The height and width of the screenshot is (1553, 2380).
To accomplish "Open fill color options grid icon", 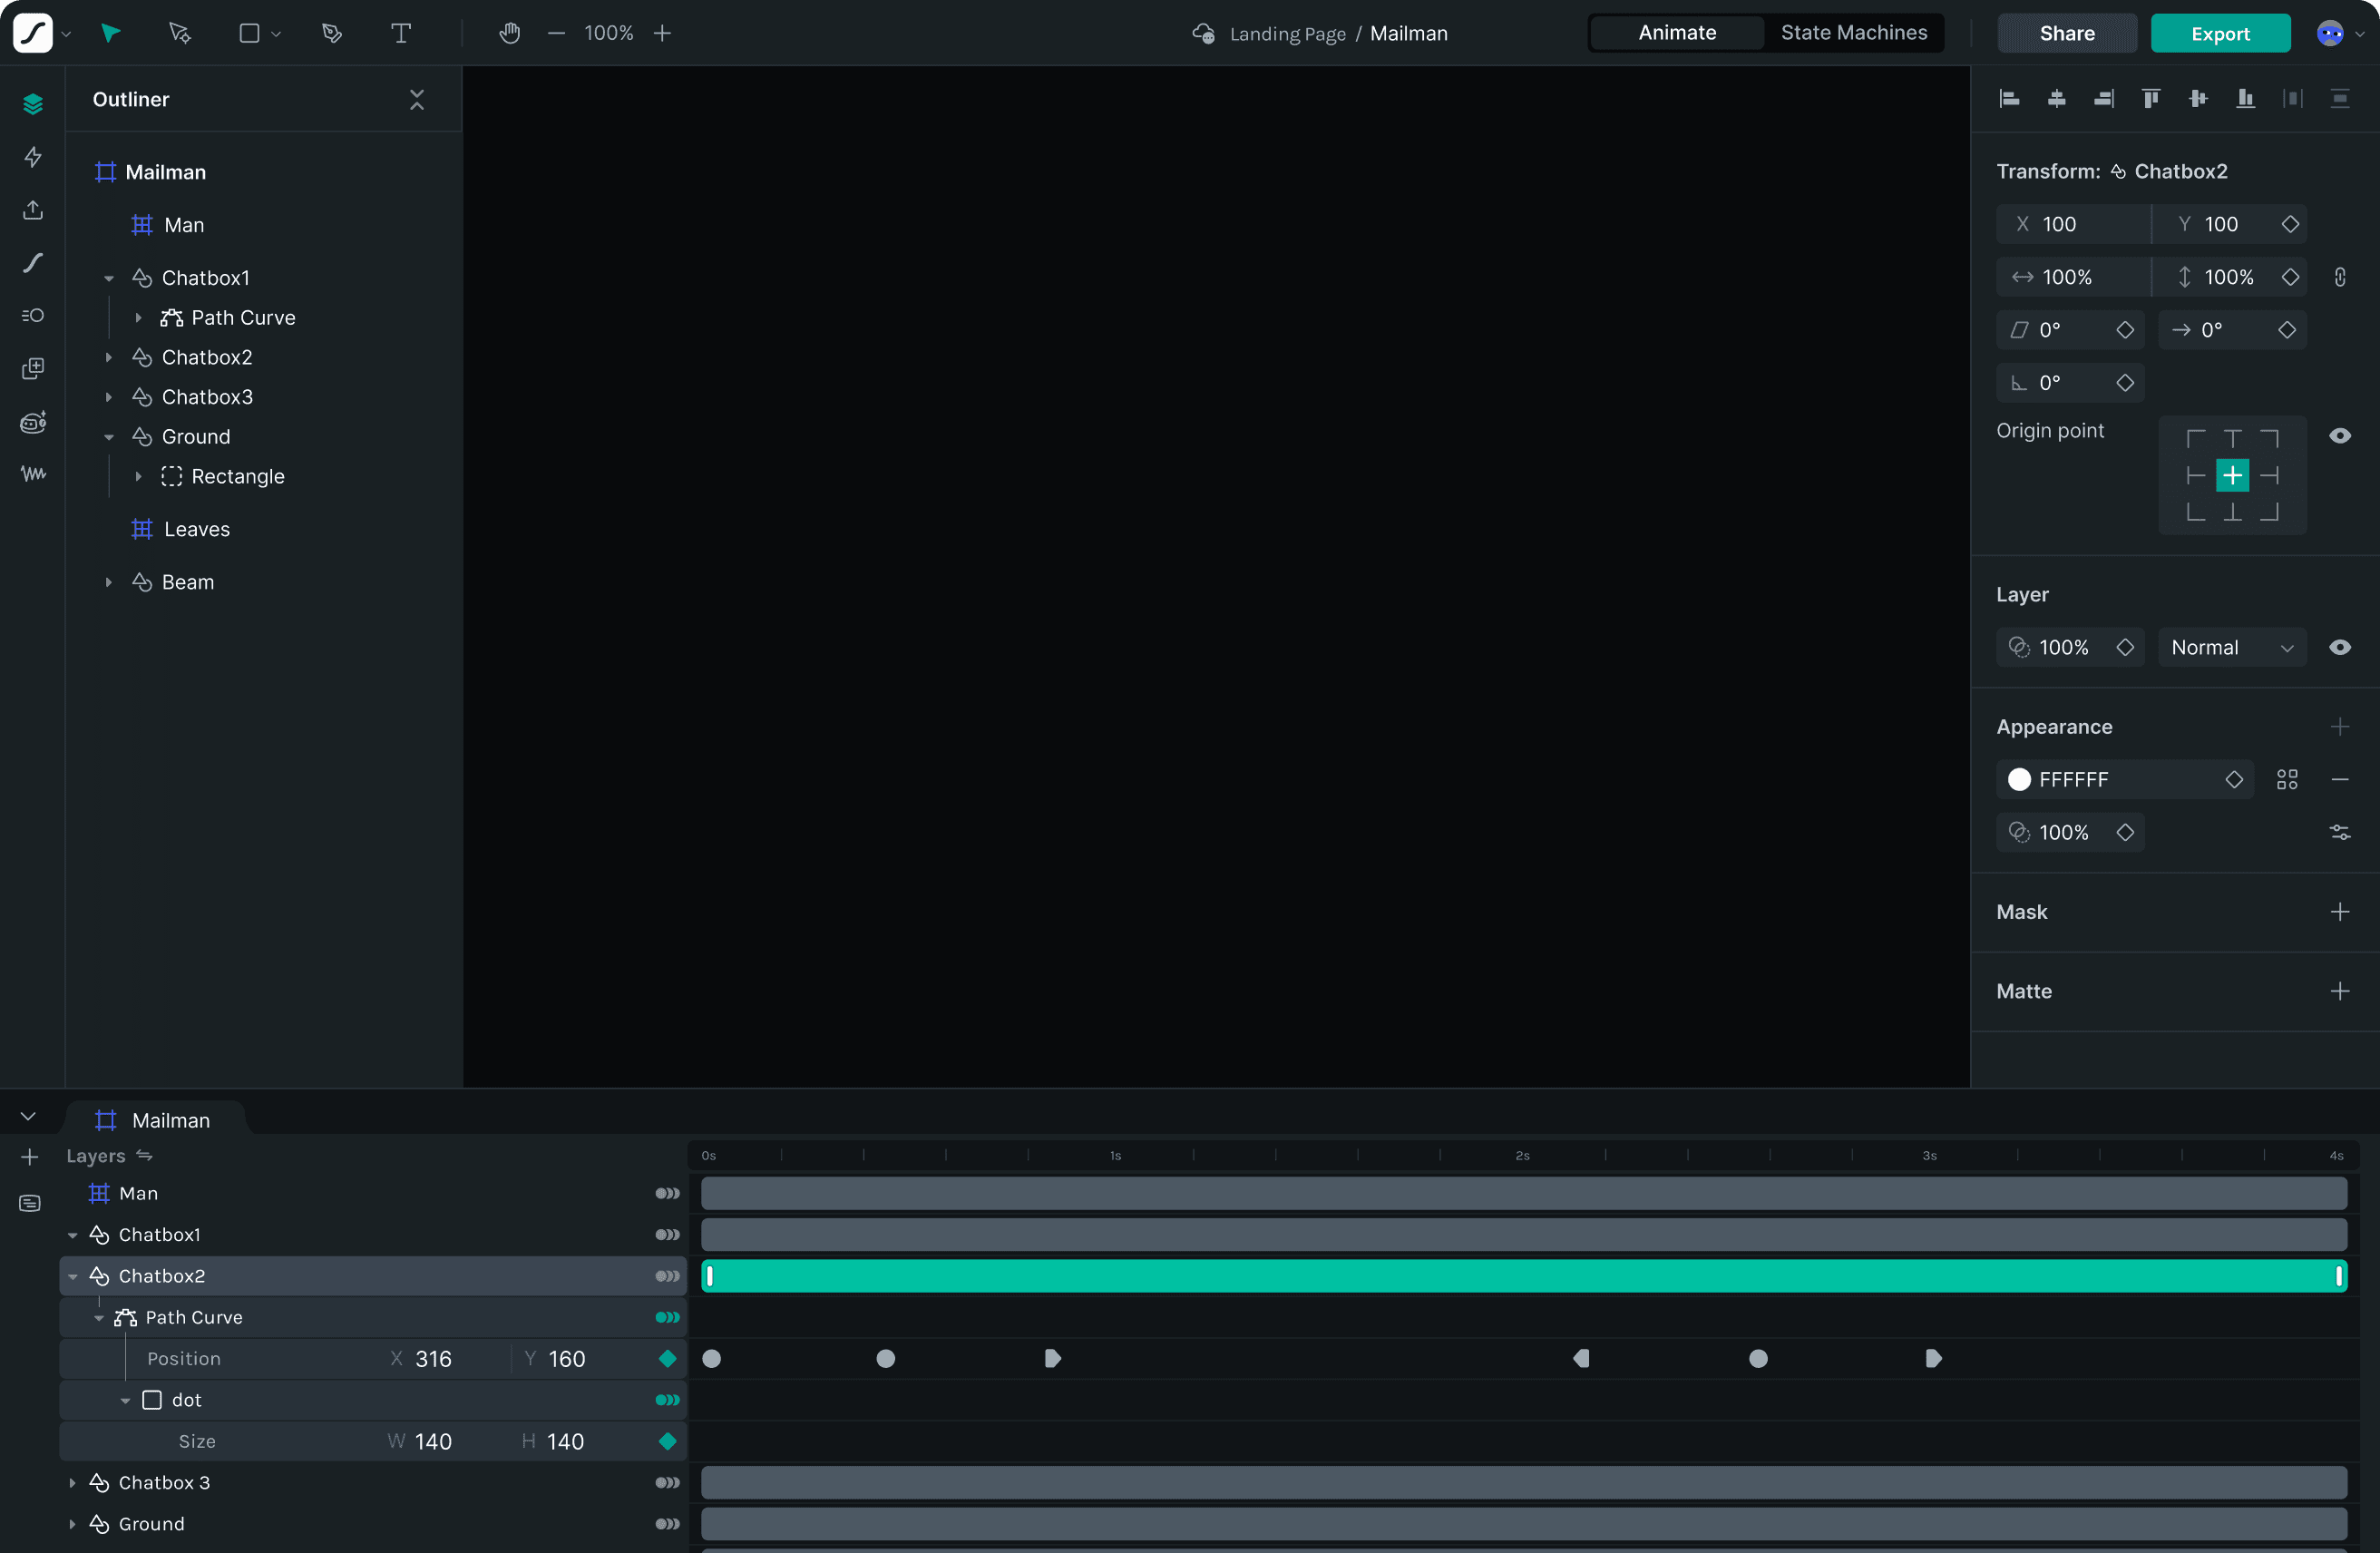I will [2287, 780].
